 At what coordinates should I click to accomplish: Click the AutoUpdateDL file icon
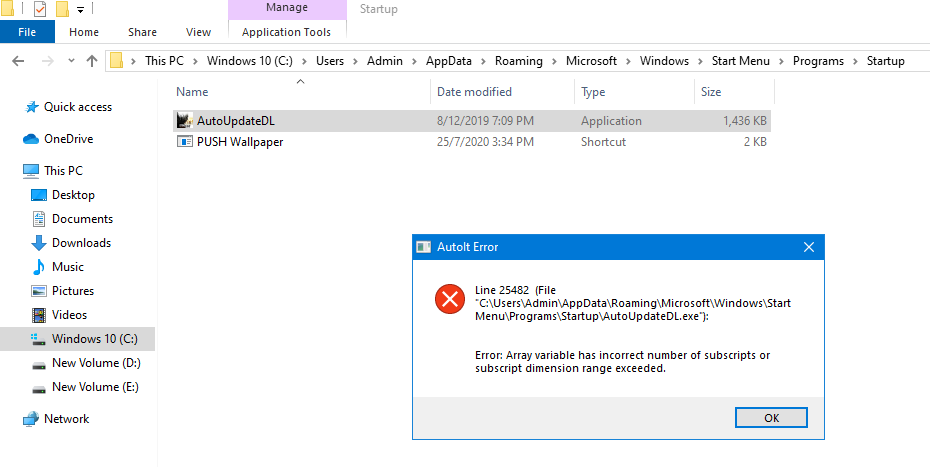[x=185, y=120]
